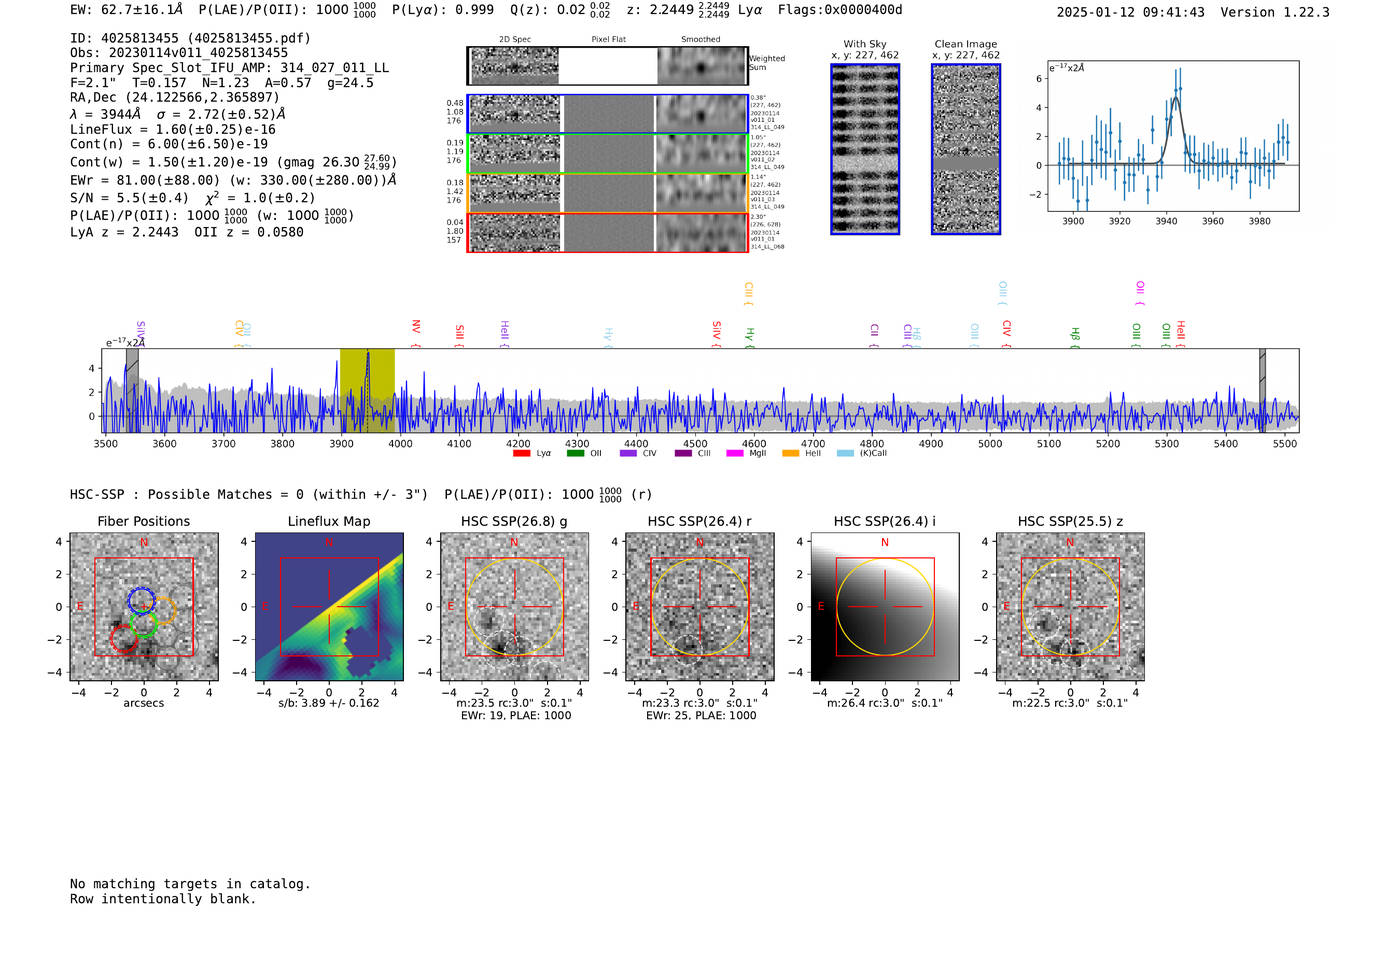1400x953 pixels.
Task: Click the blue fiber circle in Fiber Positions
Action: click(x=141, y=601)
